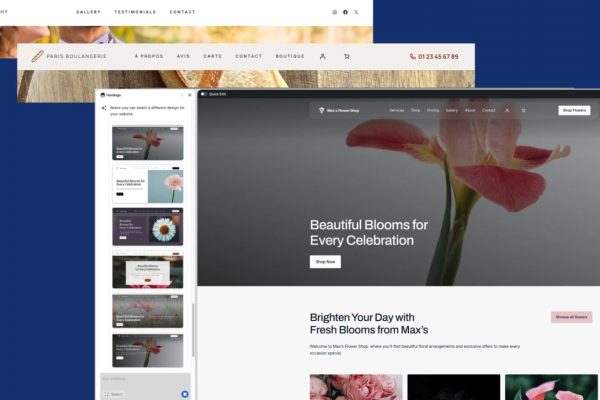Open À Propos in Paris Boulangerie menu
The height and width of the screenshot is (400, 600).
149,56
